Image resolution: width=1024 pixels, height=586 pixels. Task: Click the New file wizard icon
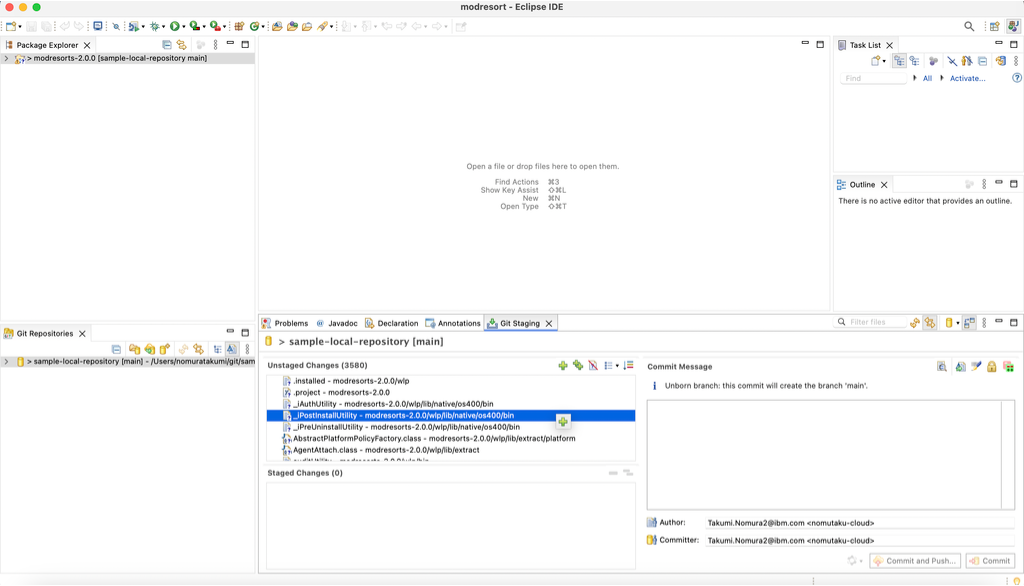click(x=11, y=26)
